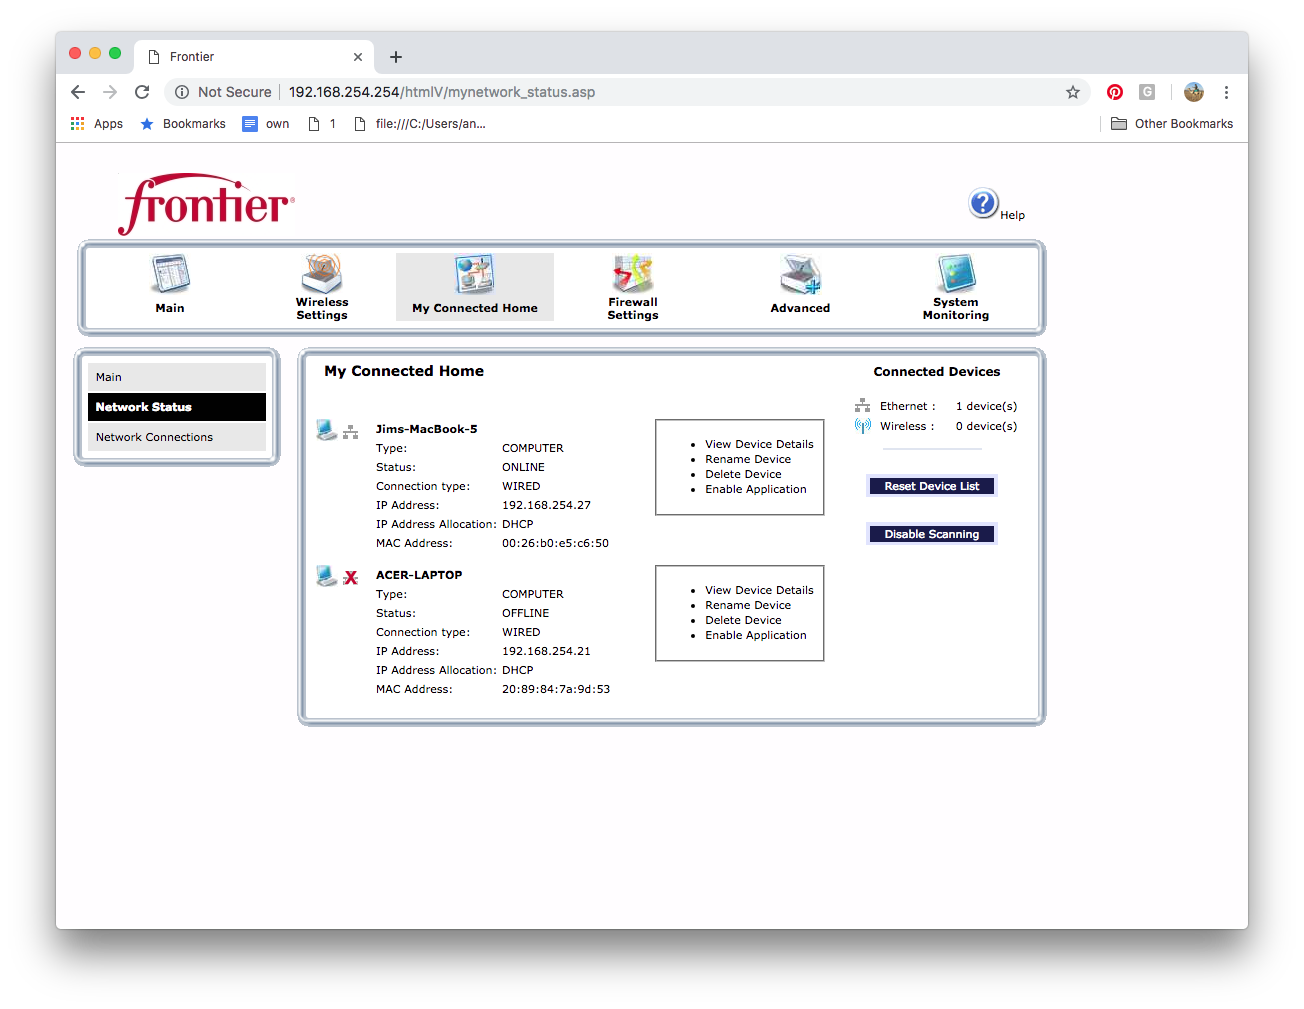Click the Frontier logo

(207, 204)
